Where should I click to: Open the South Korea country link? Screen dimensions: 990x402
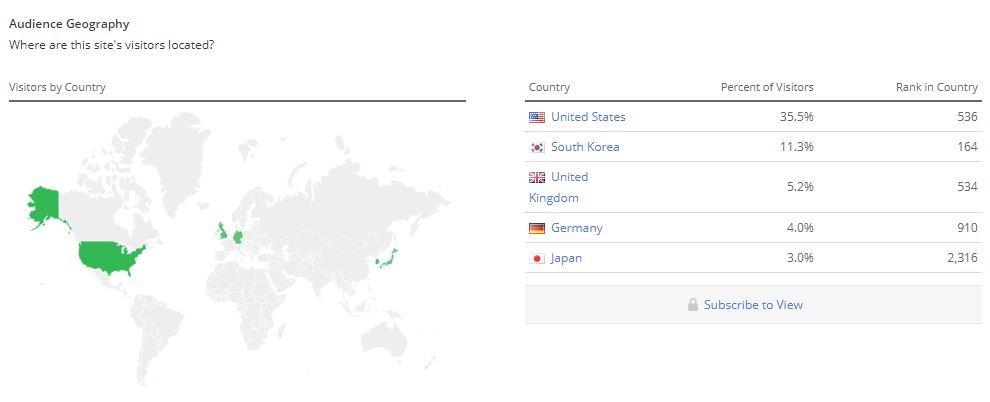585,147
